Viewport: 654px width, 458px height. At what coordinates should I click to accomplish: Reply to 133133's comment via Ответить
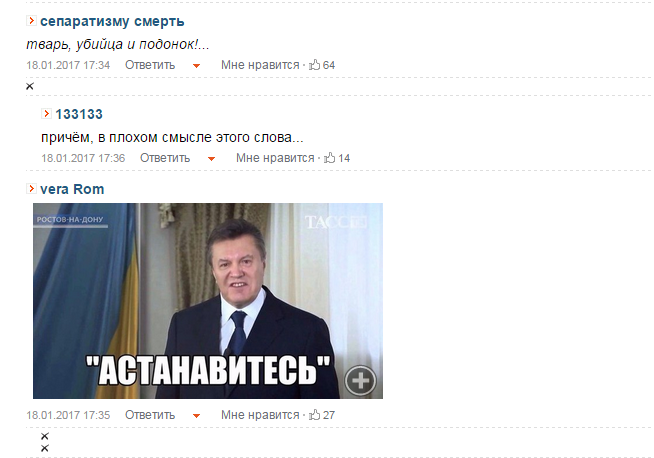(x=165, y=158)
